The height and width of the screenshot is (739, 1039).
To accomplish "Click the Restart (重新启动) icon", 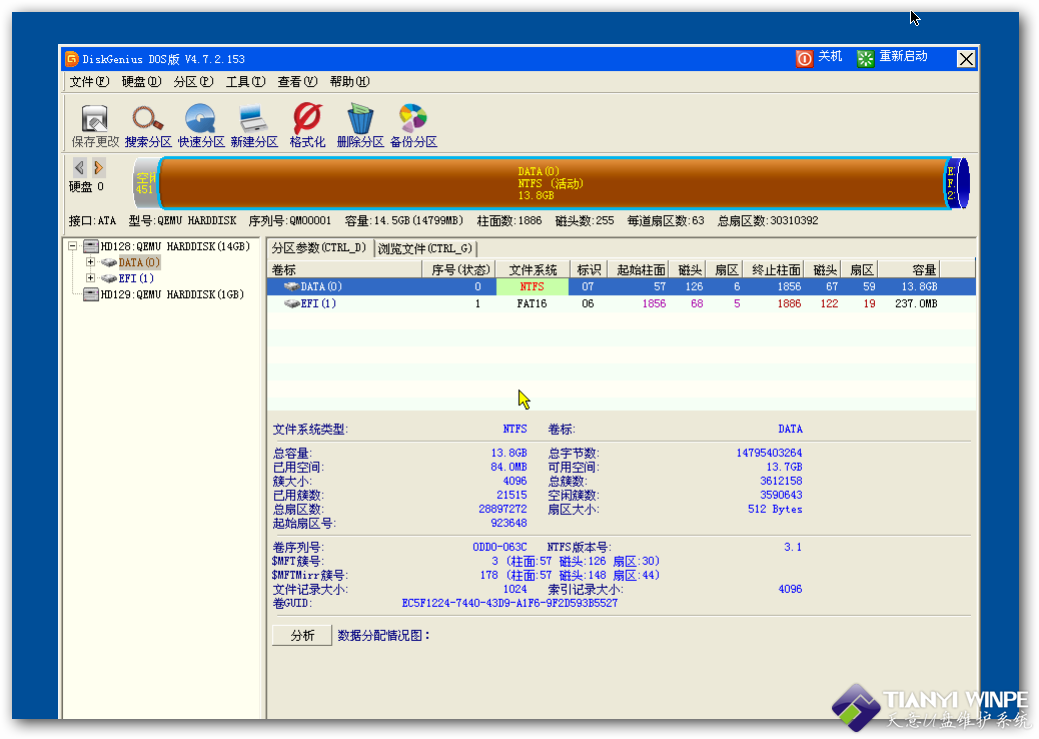I will pyautogui.click(x=865, y=59).
